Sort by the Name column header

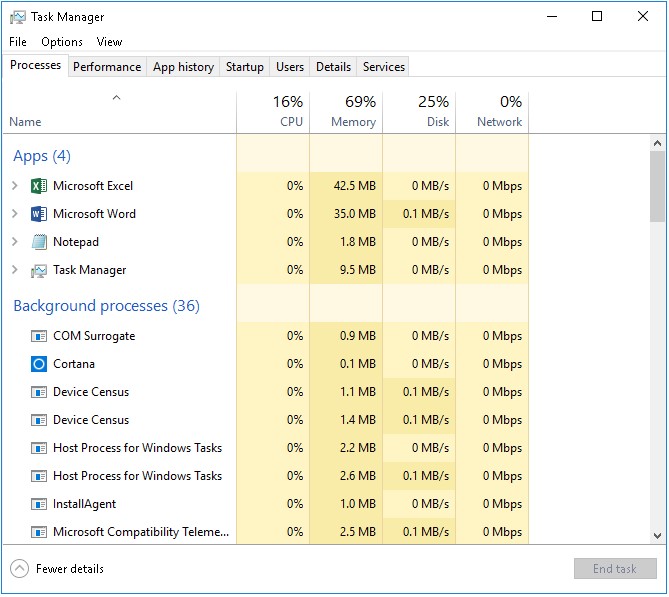[x=119, y=113]
